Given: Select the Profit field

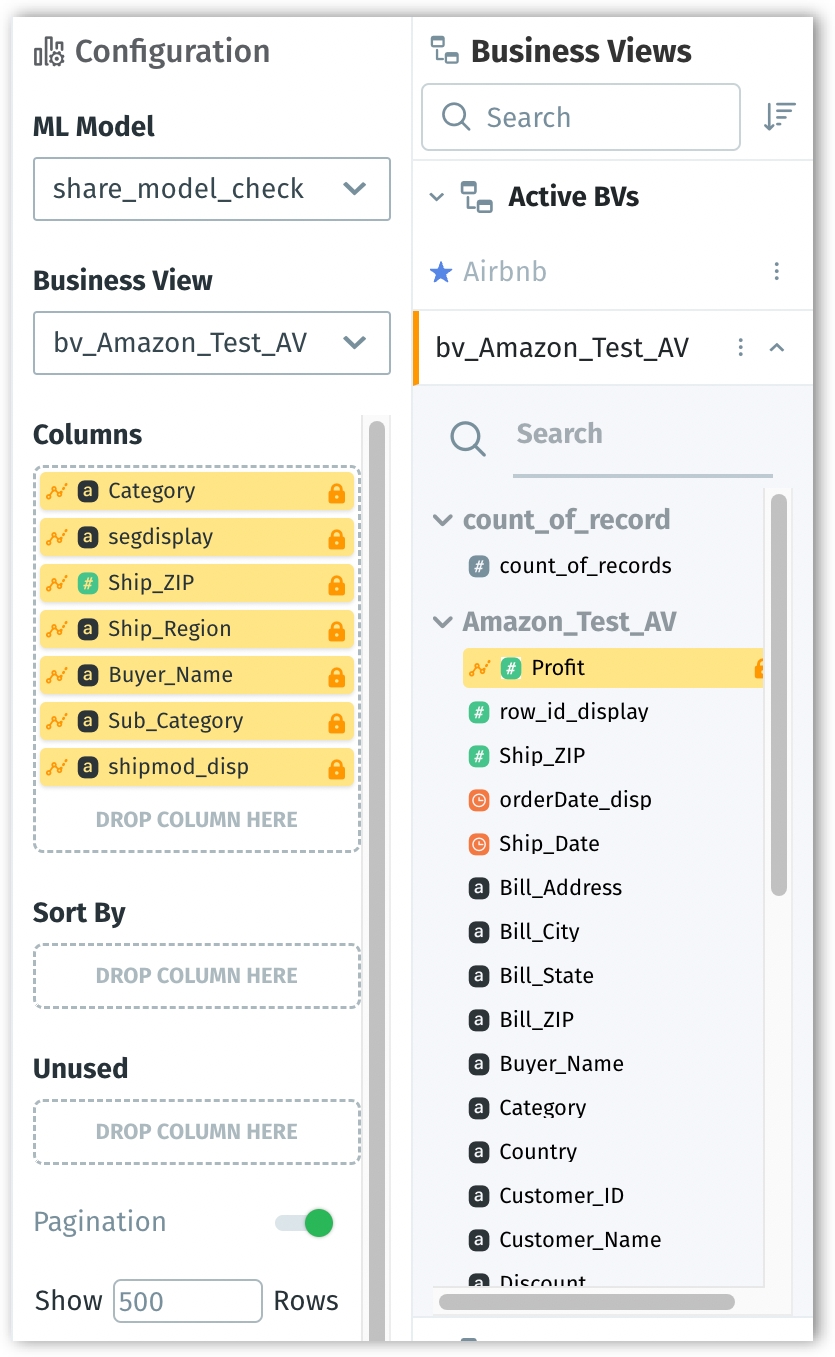Looking at the screenshot, I should [x=613, y=668].
